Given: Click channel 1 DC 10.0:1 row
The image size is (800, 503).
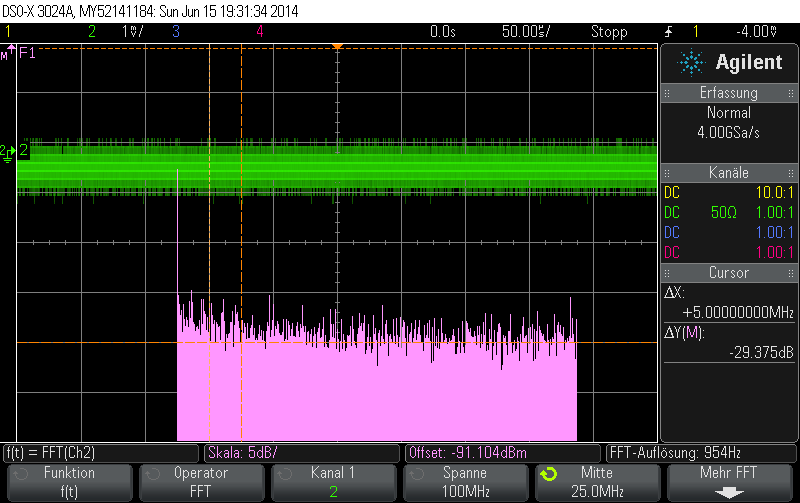Looking at the screenshot, I should [729, 192].
